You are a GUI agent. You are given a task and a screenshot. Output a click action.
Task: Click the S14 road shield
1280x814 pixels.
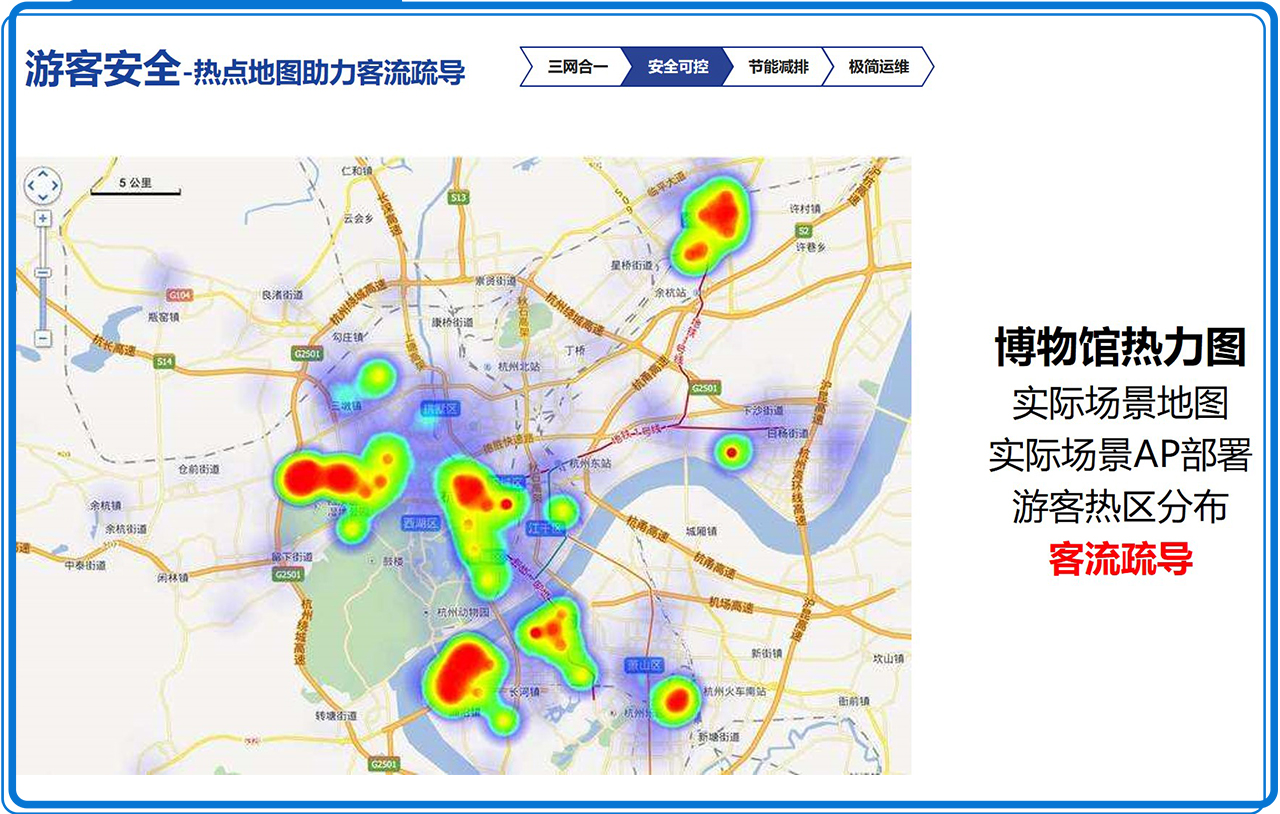point(164,361)
